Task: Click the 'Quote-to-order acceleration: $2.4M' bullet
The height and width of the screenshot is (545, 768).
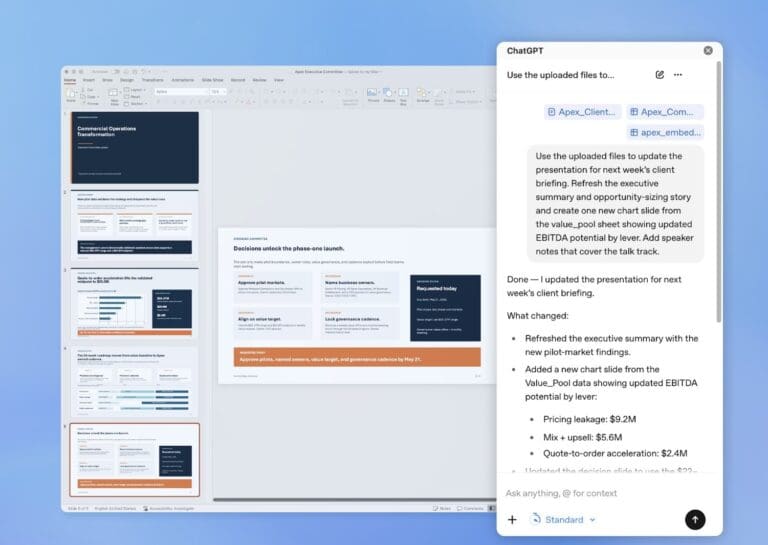Action: point(615,453)
